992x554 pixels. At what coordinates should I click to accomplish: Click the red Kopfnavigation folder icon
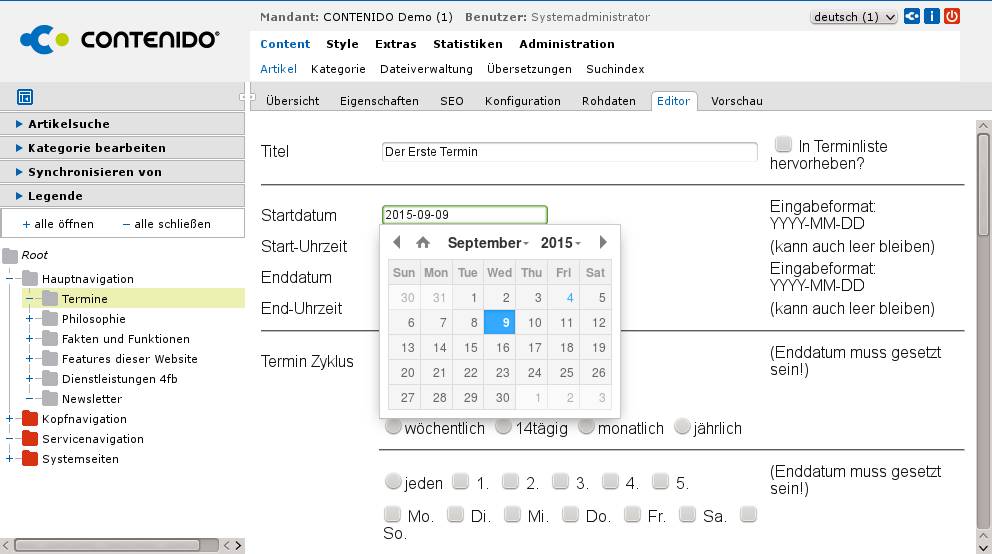tap(30, 419)
